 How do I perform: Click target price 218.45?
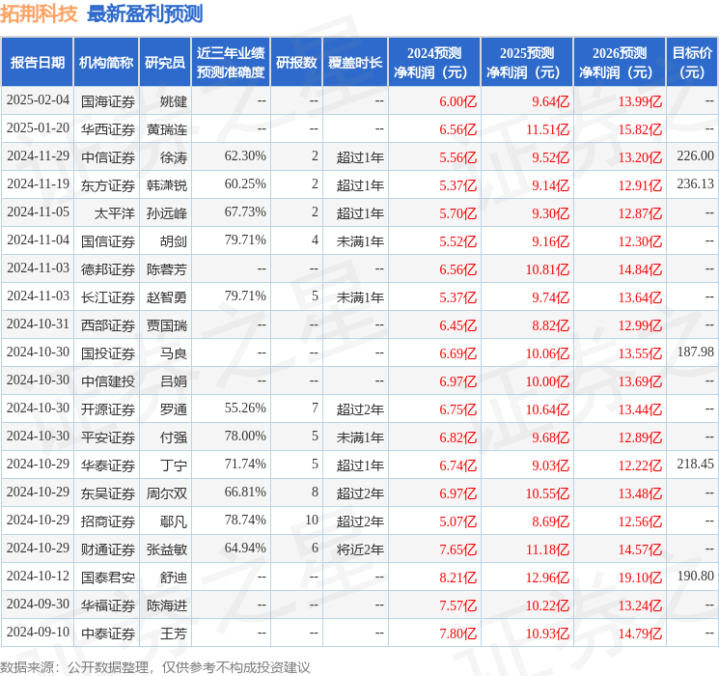[695, 464]
